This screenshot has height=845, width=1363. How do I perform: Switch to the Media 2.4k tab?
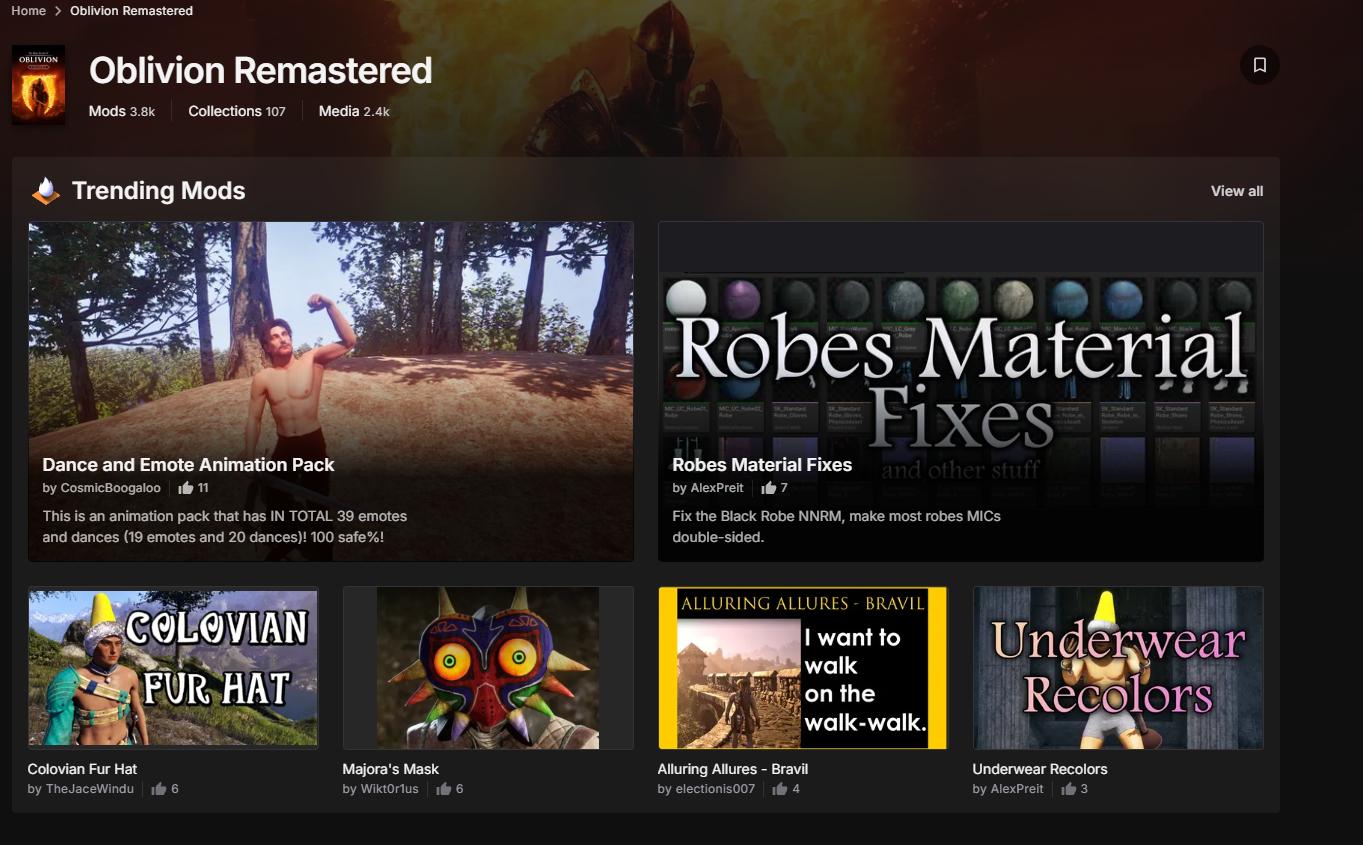tap(354, 111)
